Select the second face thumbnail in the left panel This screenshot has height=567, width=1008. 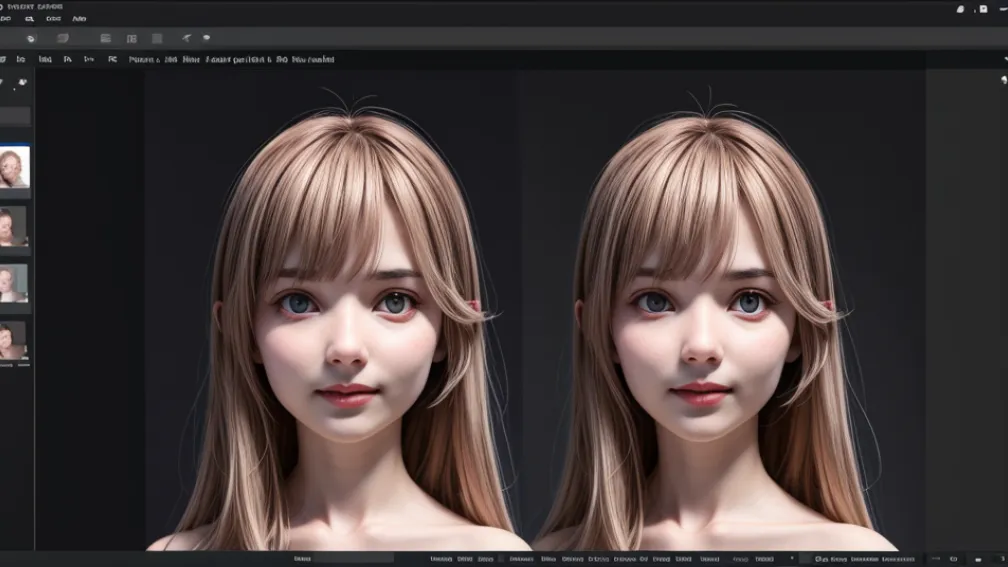click(14, 226)
